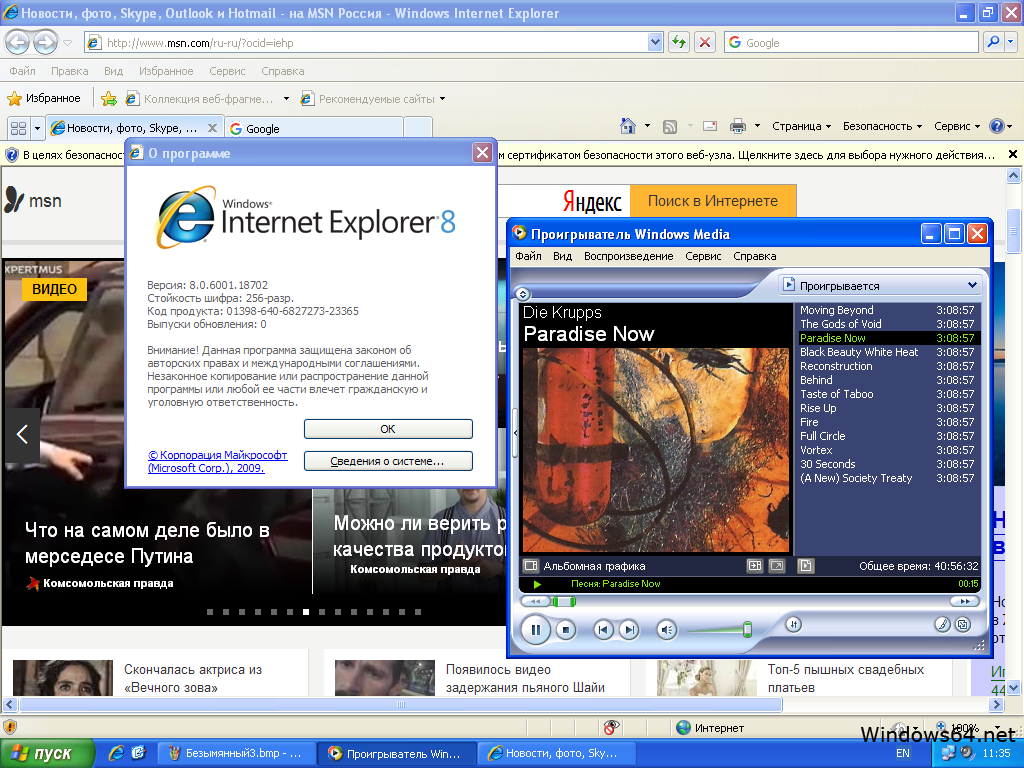Open the search provider dropdown arrow
The image size is (1024, 768).
pos(1010,42)
